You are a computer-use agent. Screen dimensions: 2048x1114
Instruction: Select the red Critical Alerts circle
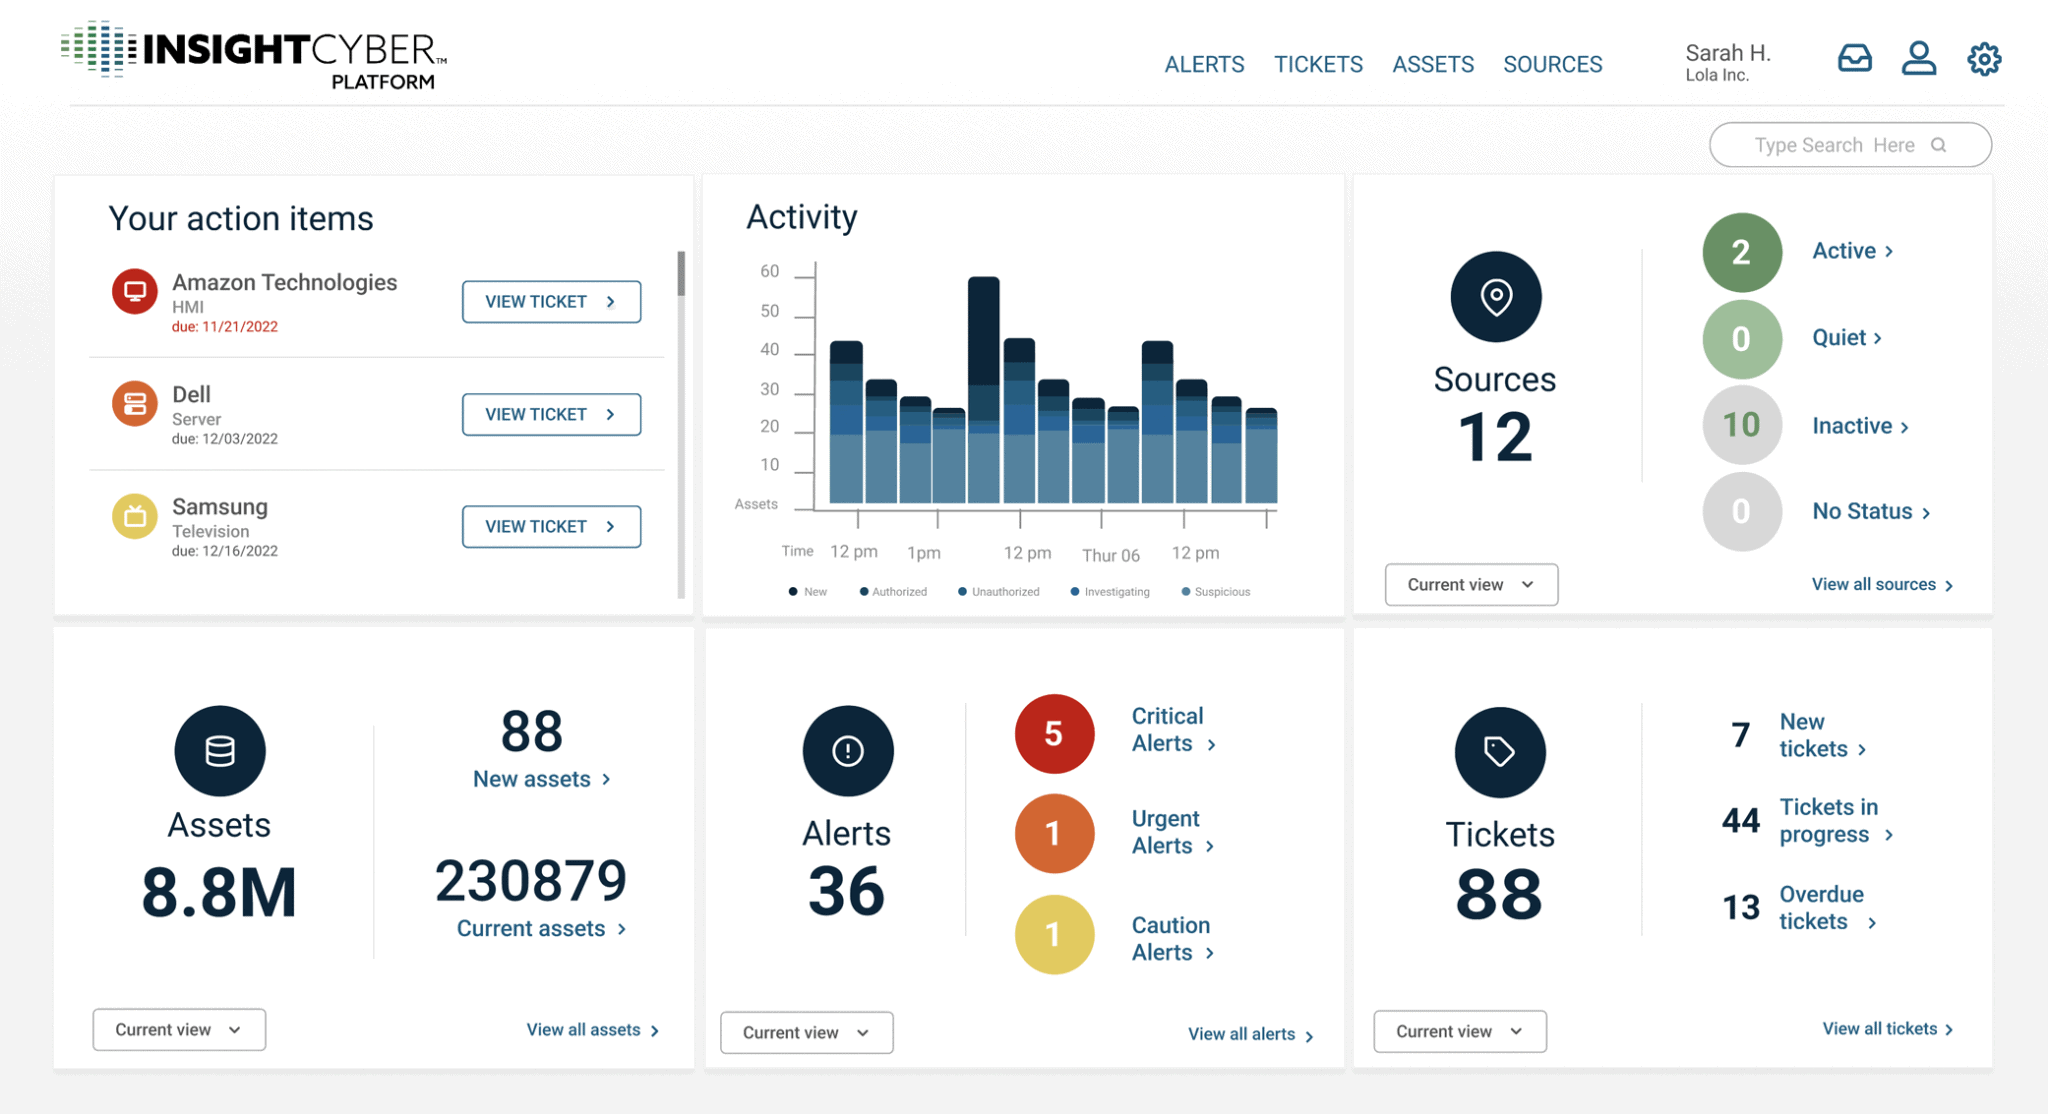click(1053, 734)
